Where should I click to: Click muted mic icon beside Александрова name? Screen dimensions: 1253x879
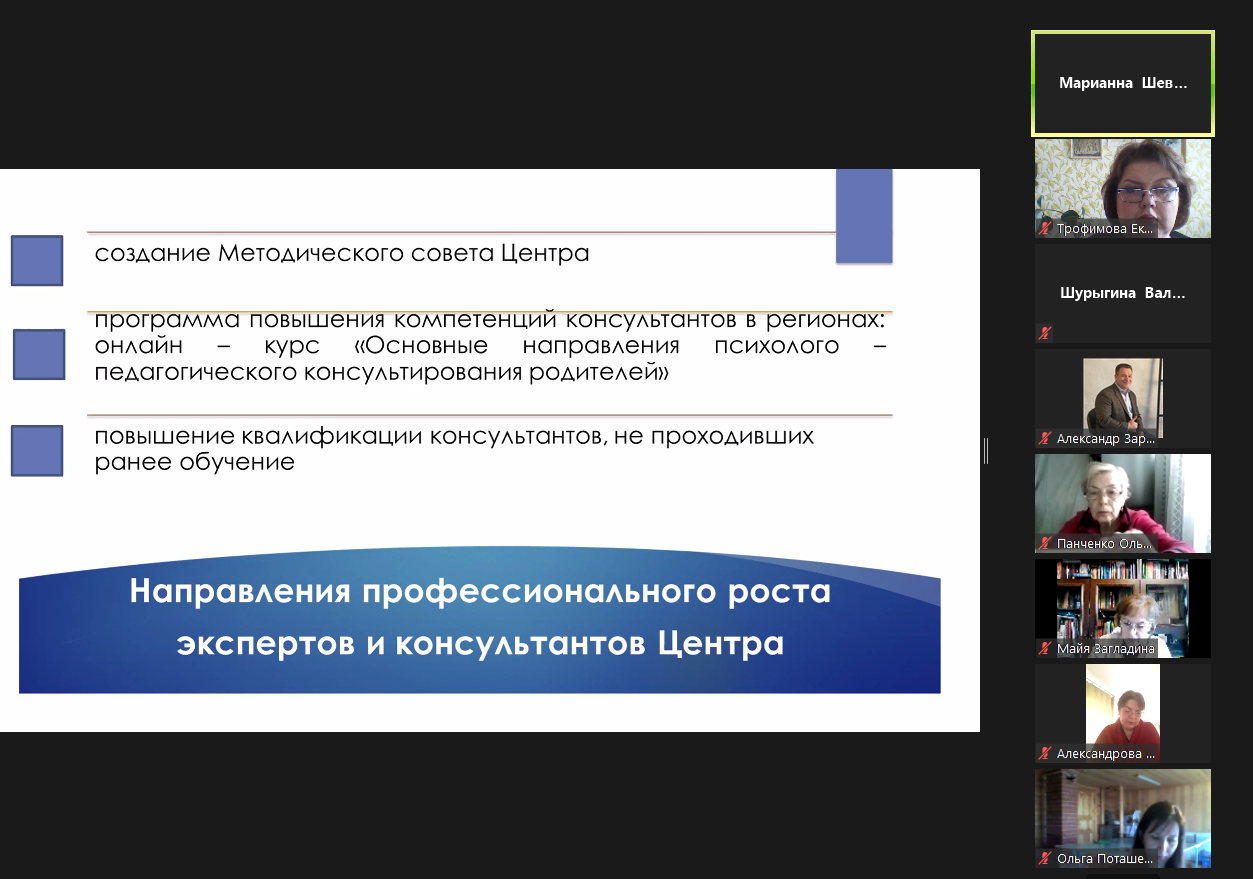click(x=1046, y=754)
